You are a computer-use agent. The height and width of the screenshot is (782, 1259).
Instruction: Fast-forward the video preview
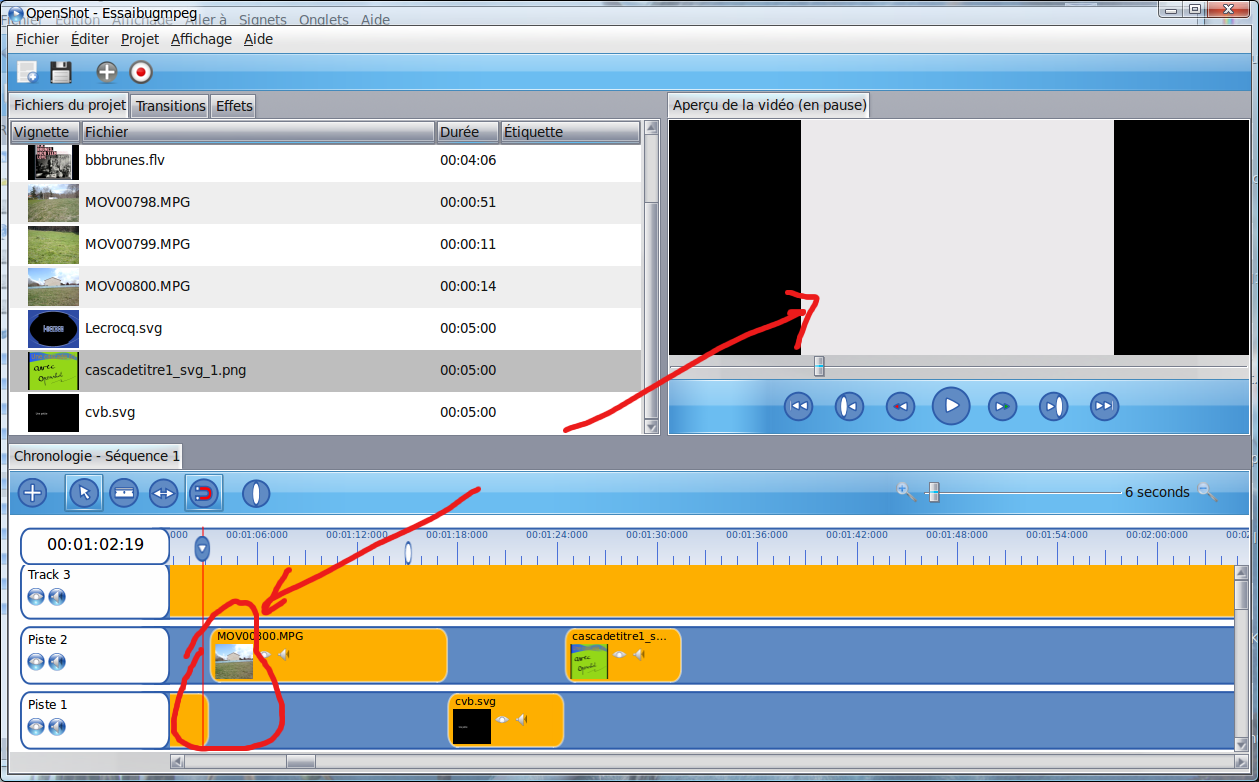(x=1002, y=406)
